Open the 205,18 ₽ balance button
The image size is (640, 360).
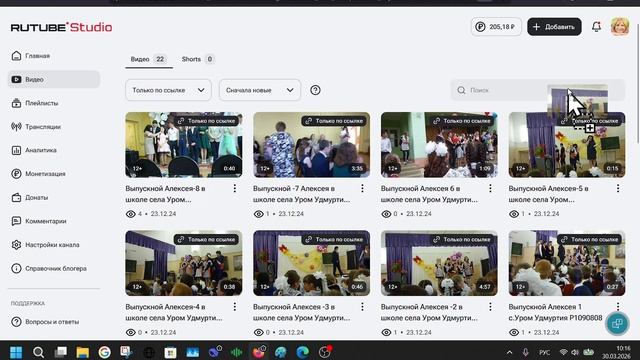496,27
